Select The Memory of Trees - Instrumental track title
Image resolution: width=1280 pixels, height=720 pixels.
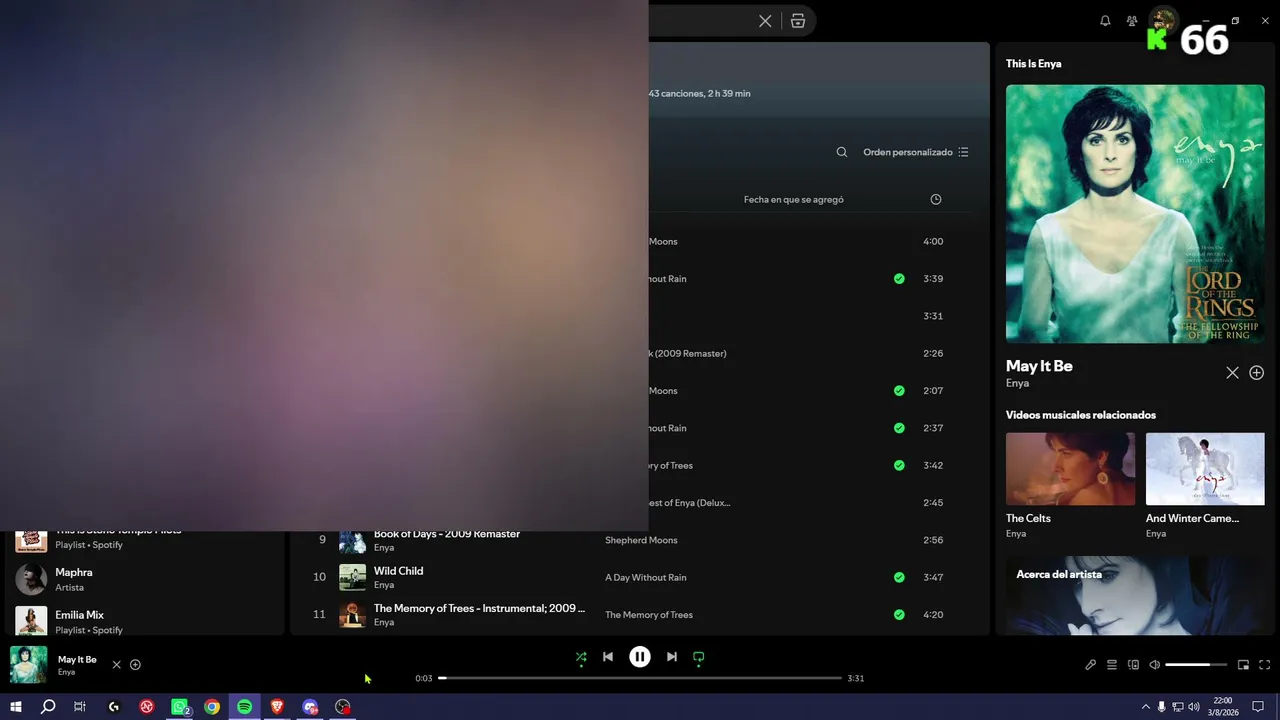tap(480, 608)
